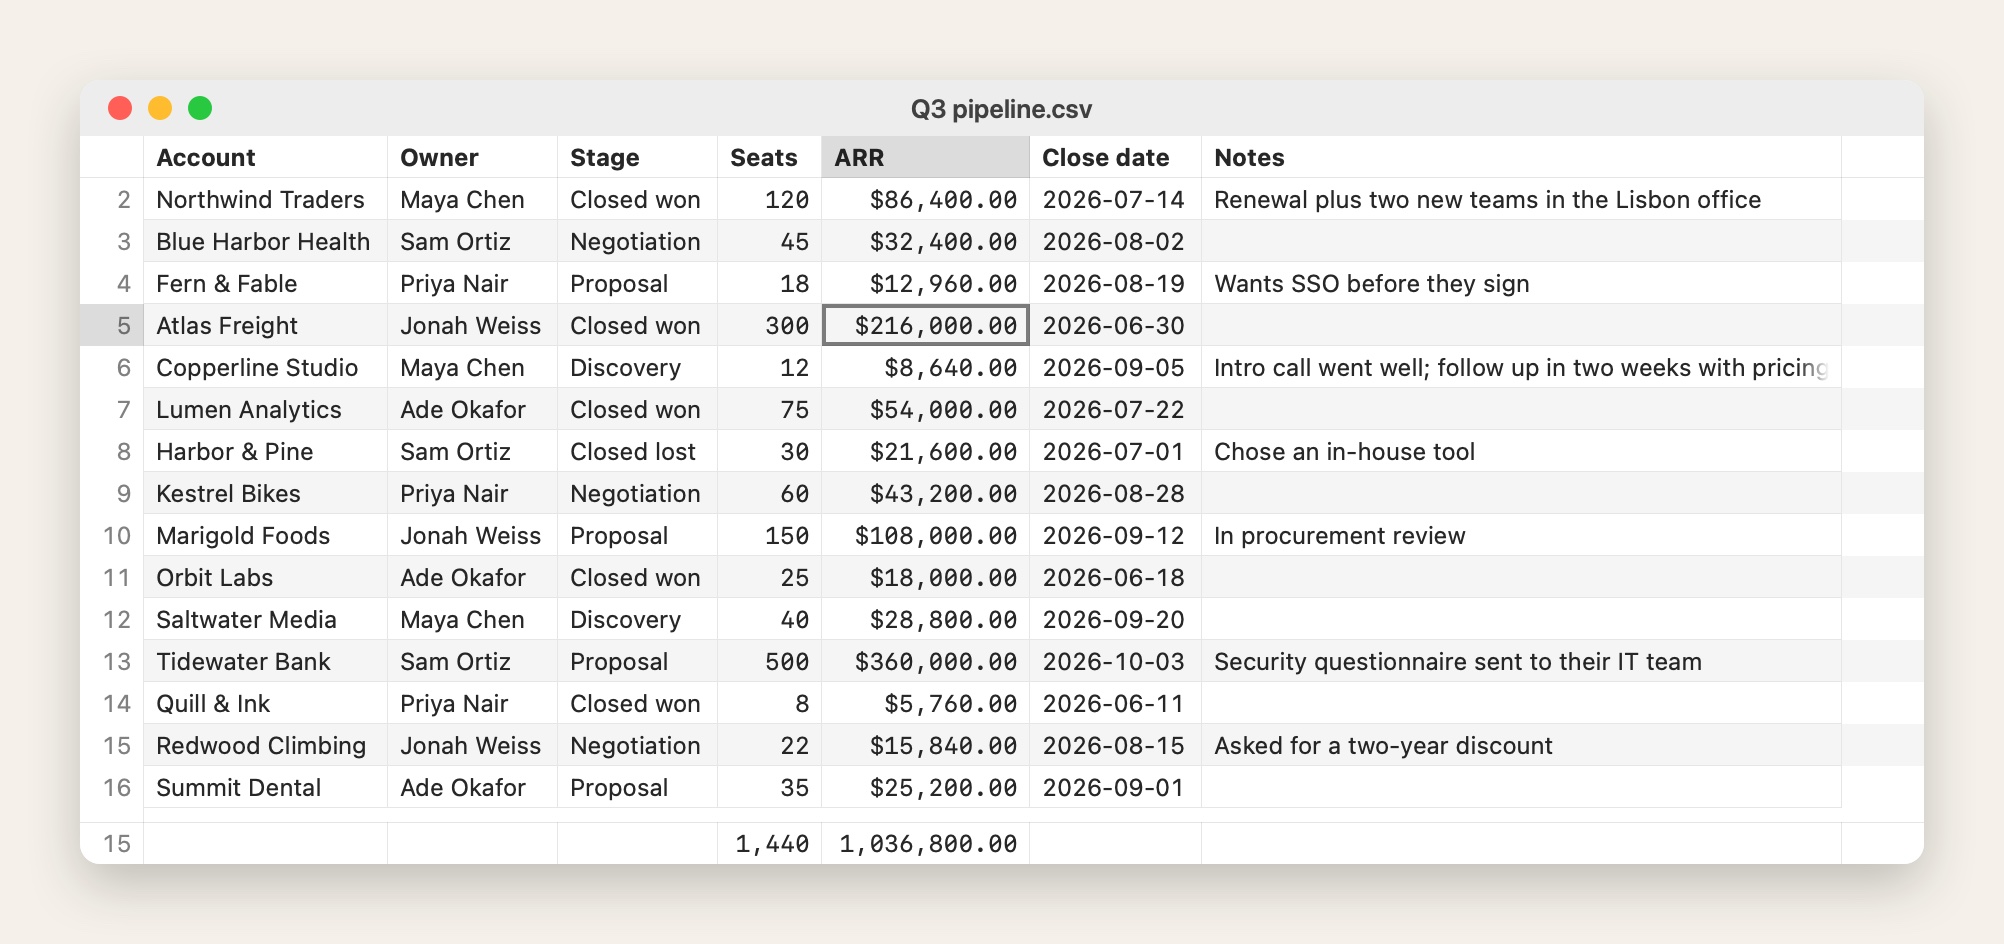Select the Closed lost stage cell
The width and height of the screenshot is (2004, 944).
pyautogui.click(x=637, y=451)
